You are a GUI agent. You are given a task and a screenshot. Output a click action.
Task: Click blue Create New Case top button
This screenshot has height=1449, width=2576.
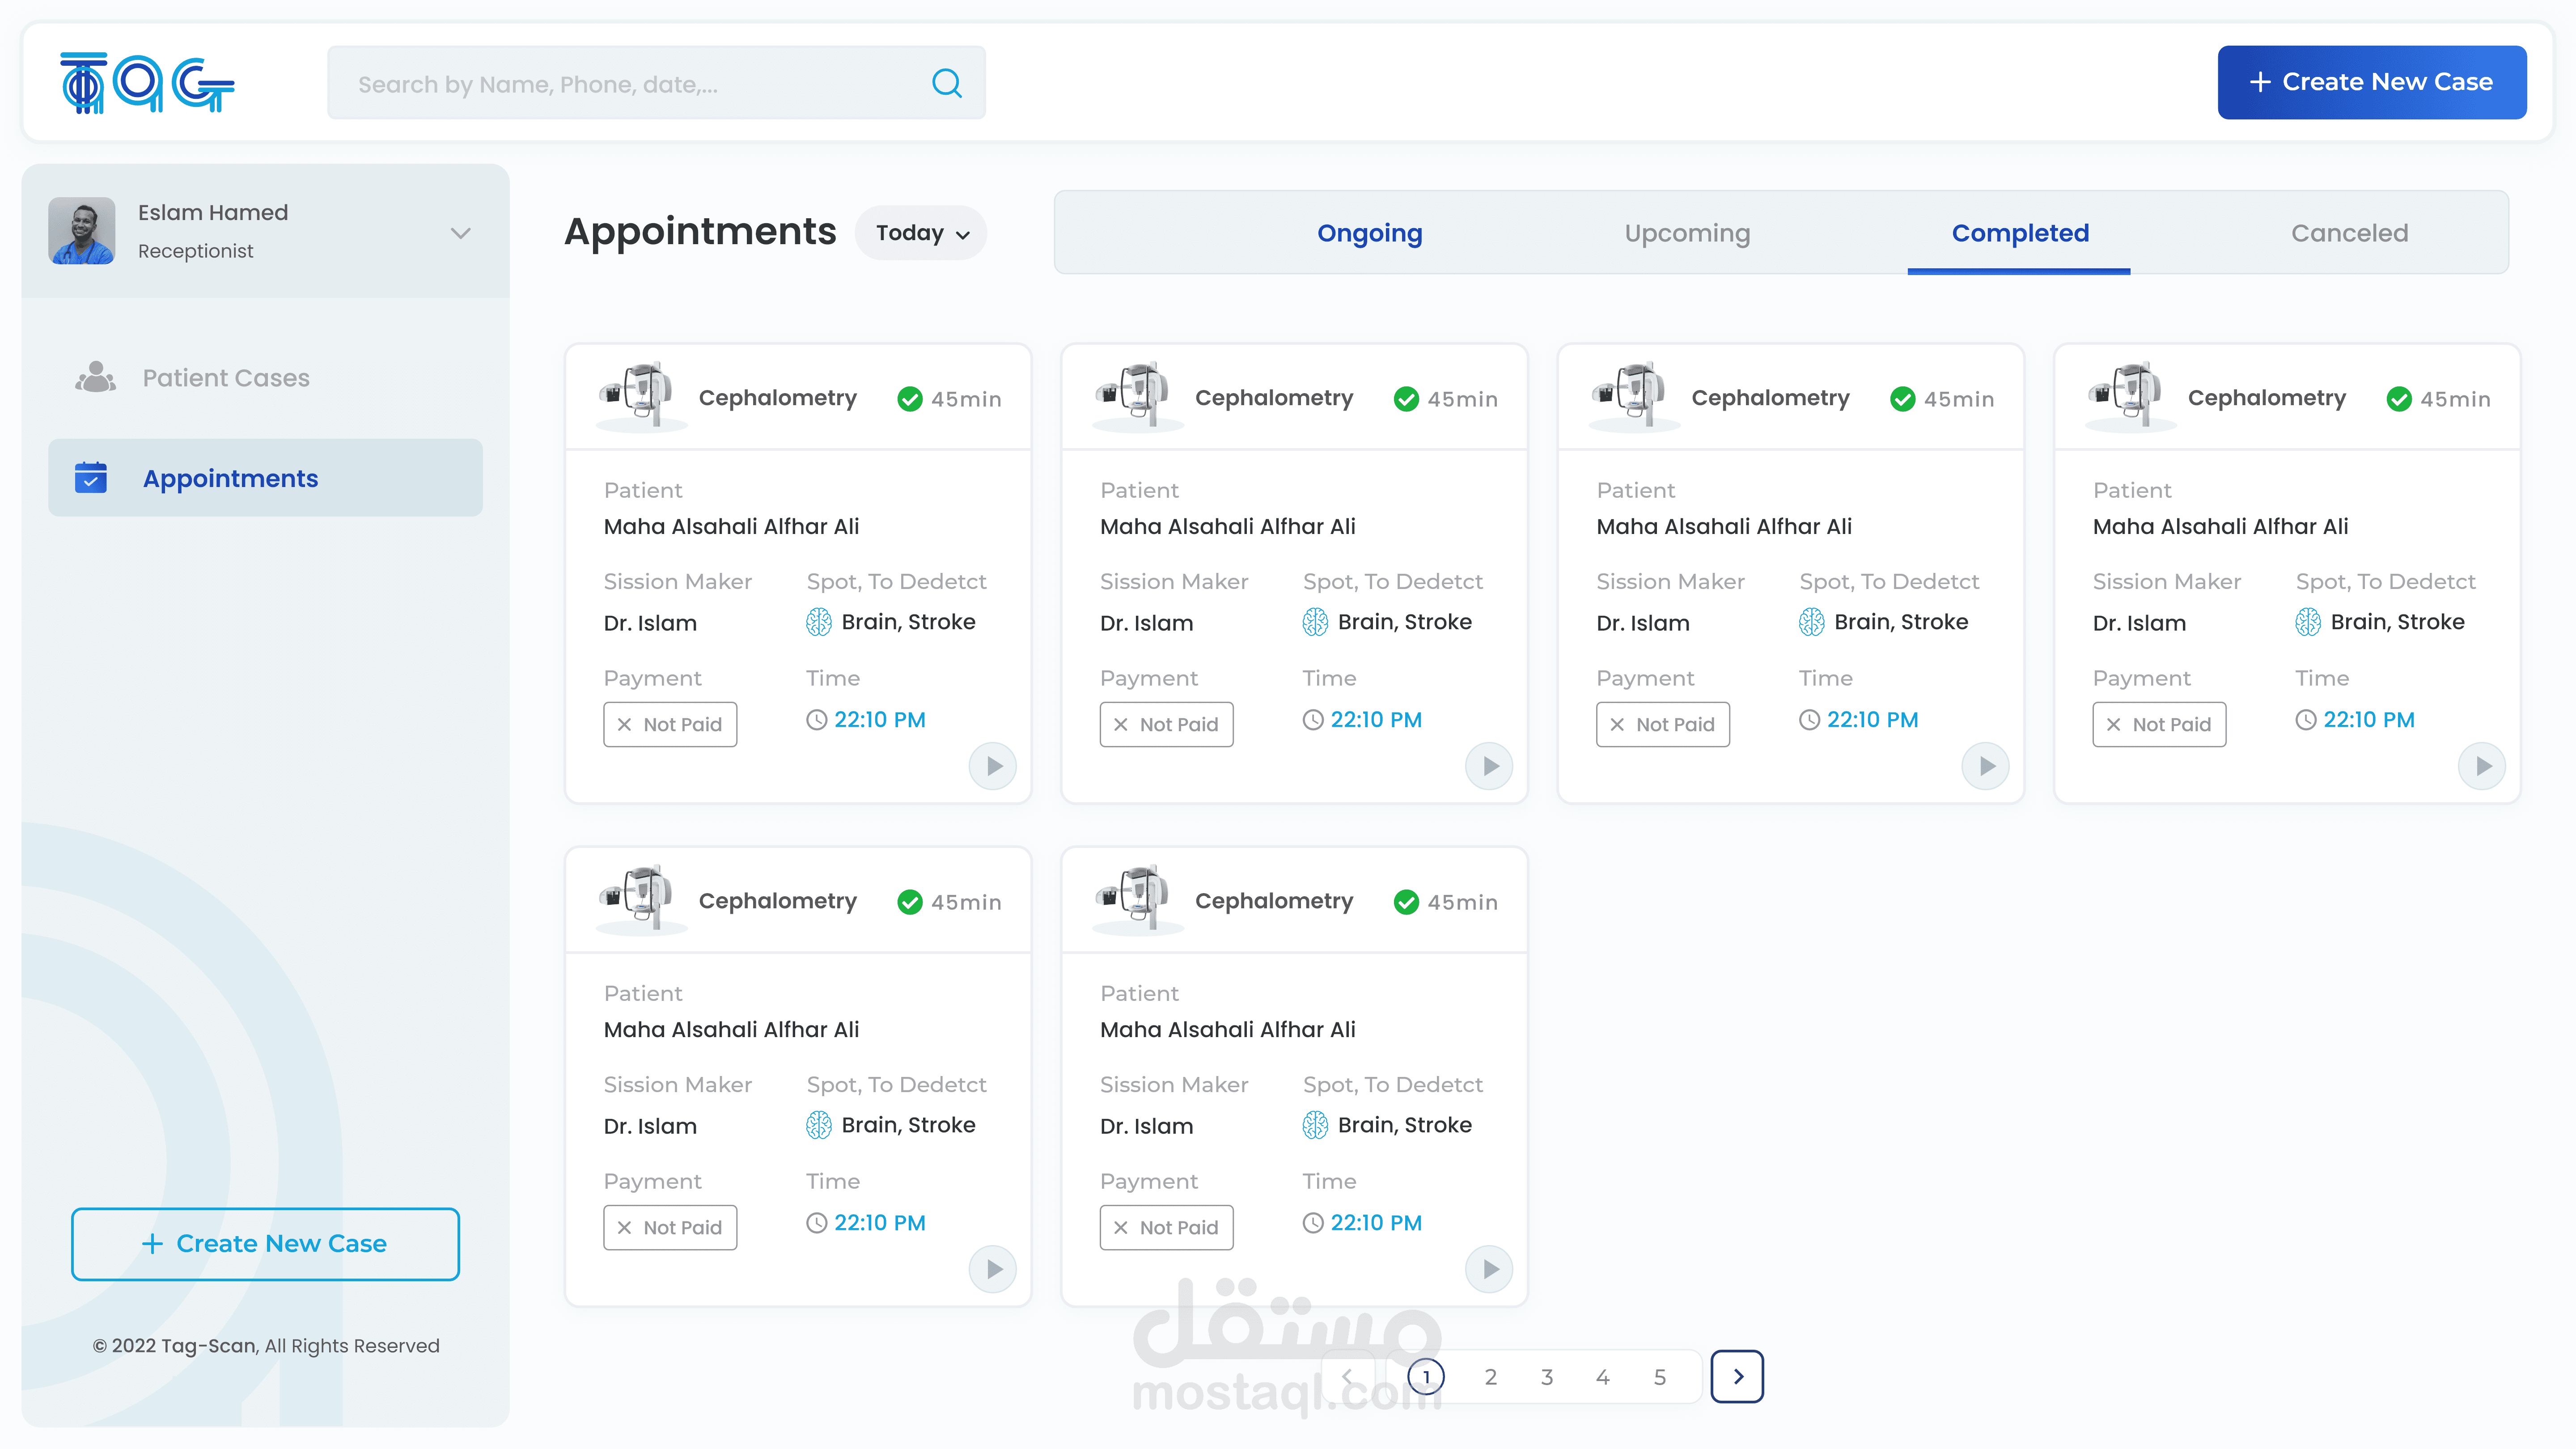2371,82
